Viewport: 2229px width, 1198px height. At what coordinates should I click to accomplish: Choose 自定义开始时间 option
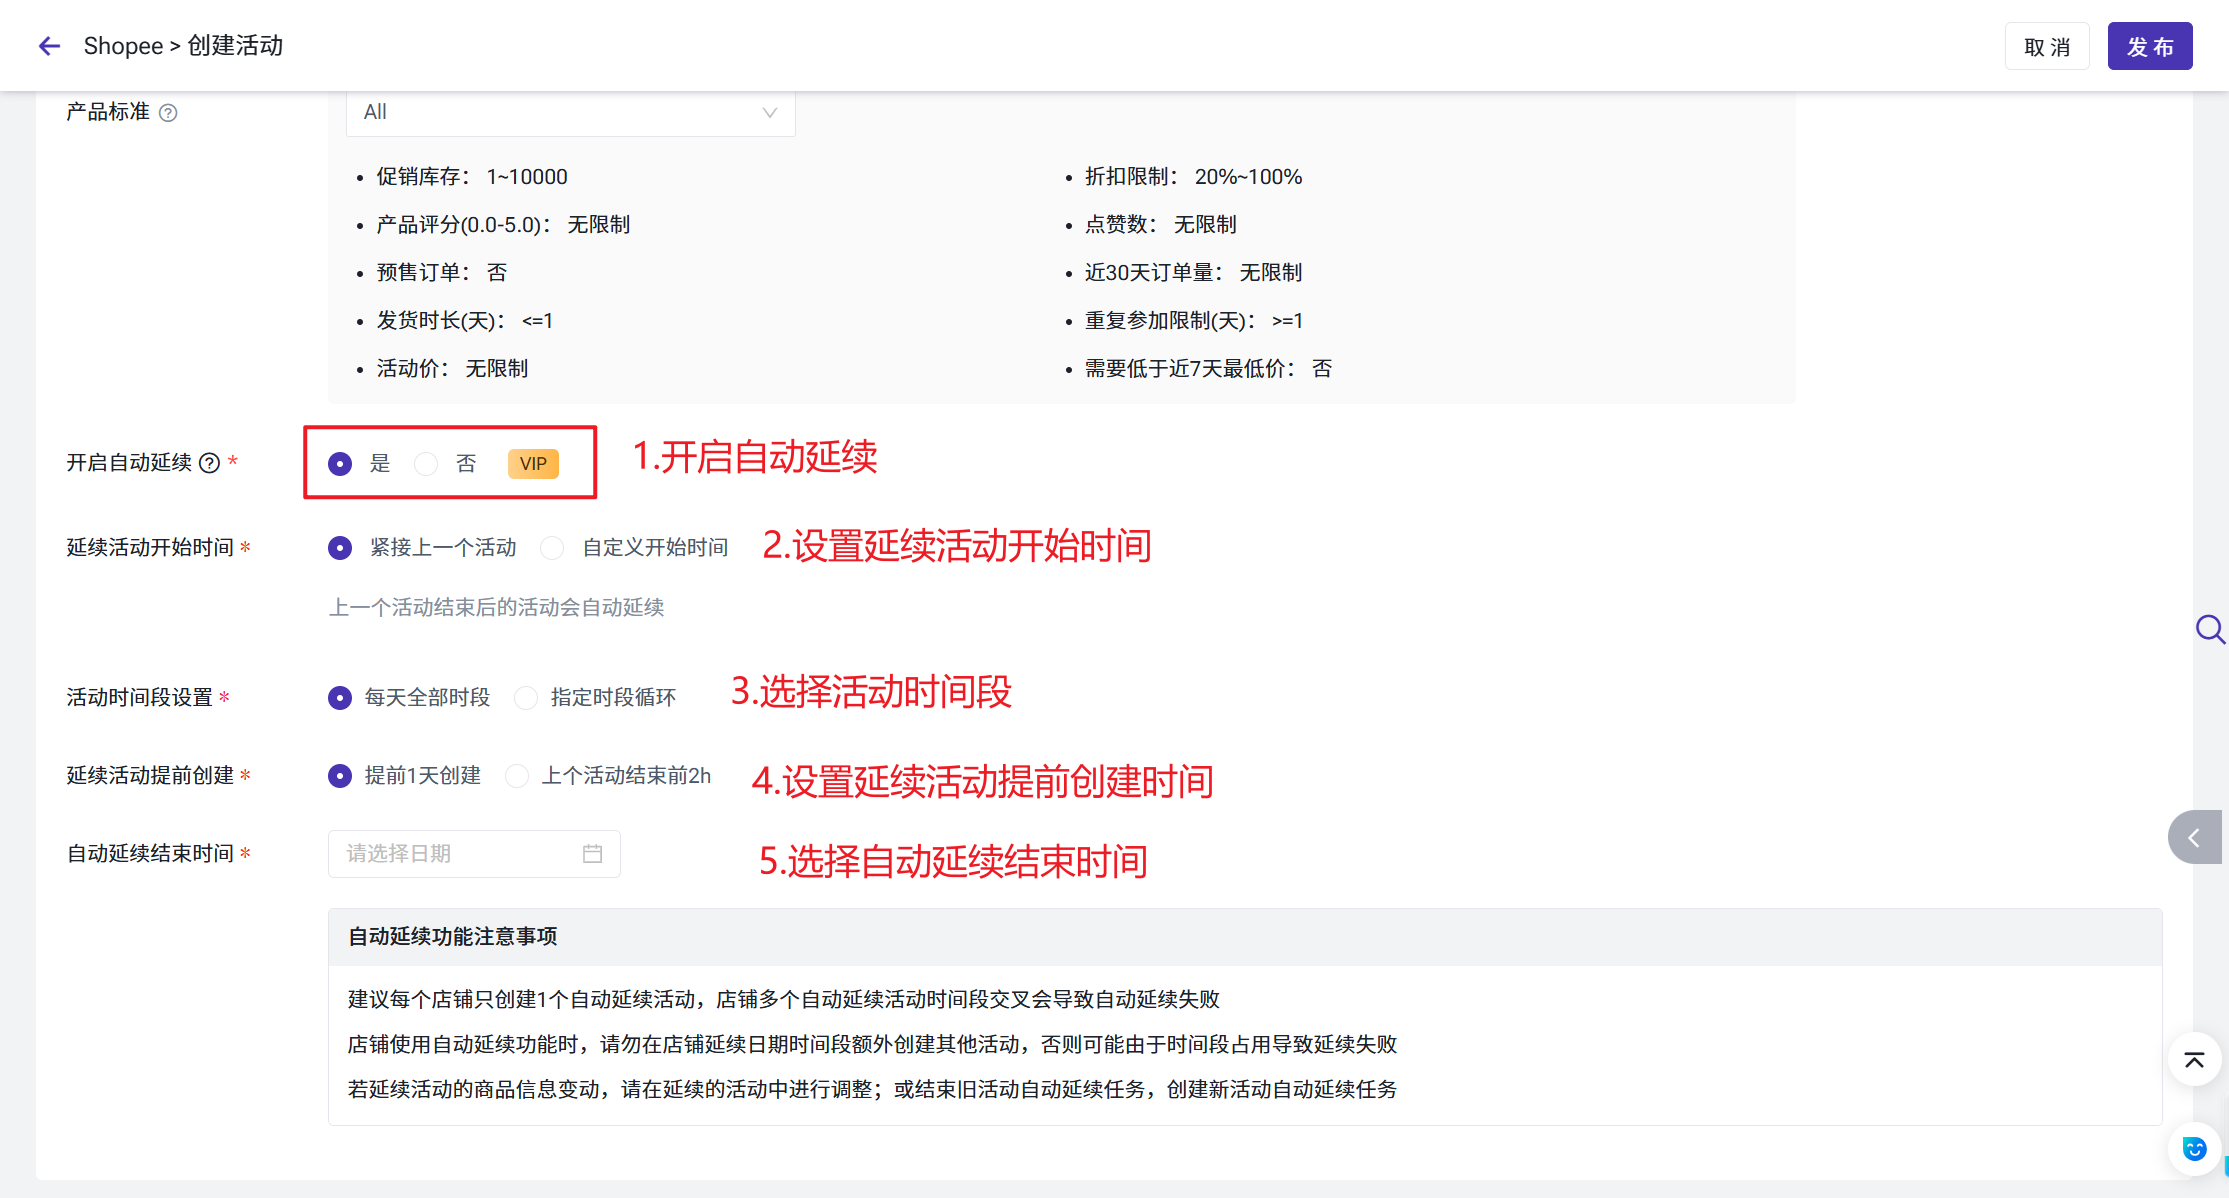tap(552, 548)
